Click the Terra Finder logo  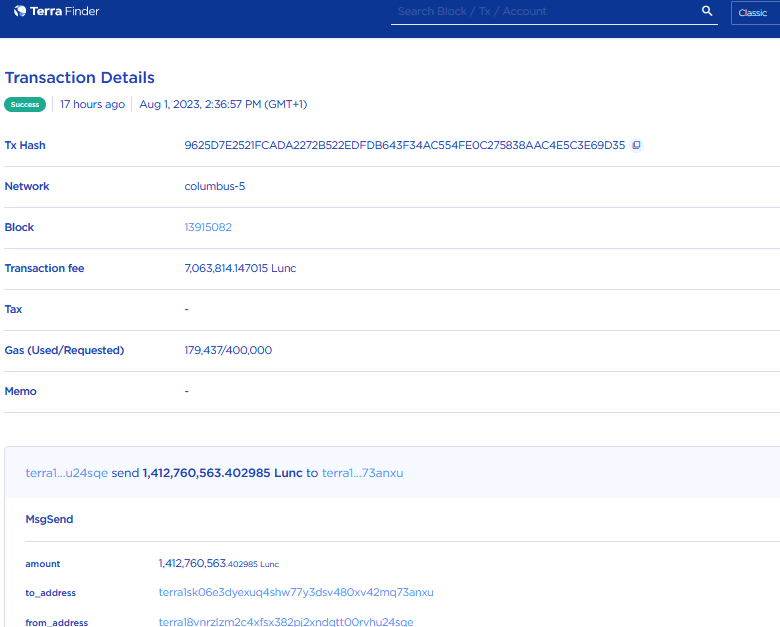pos(57,12)
